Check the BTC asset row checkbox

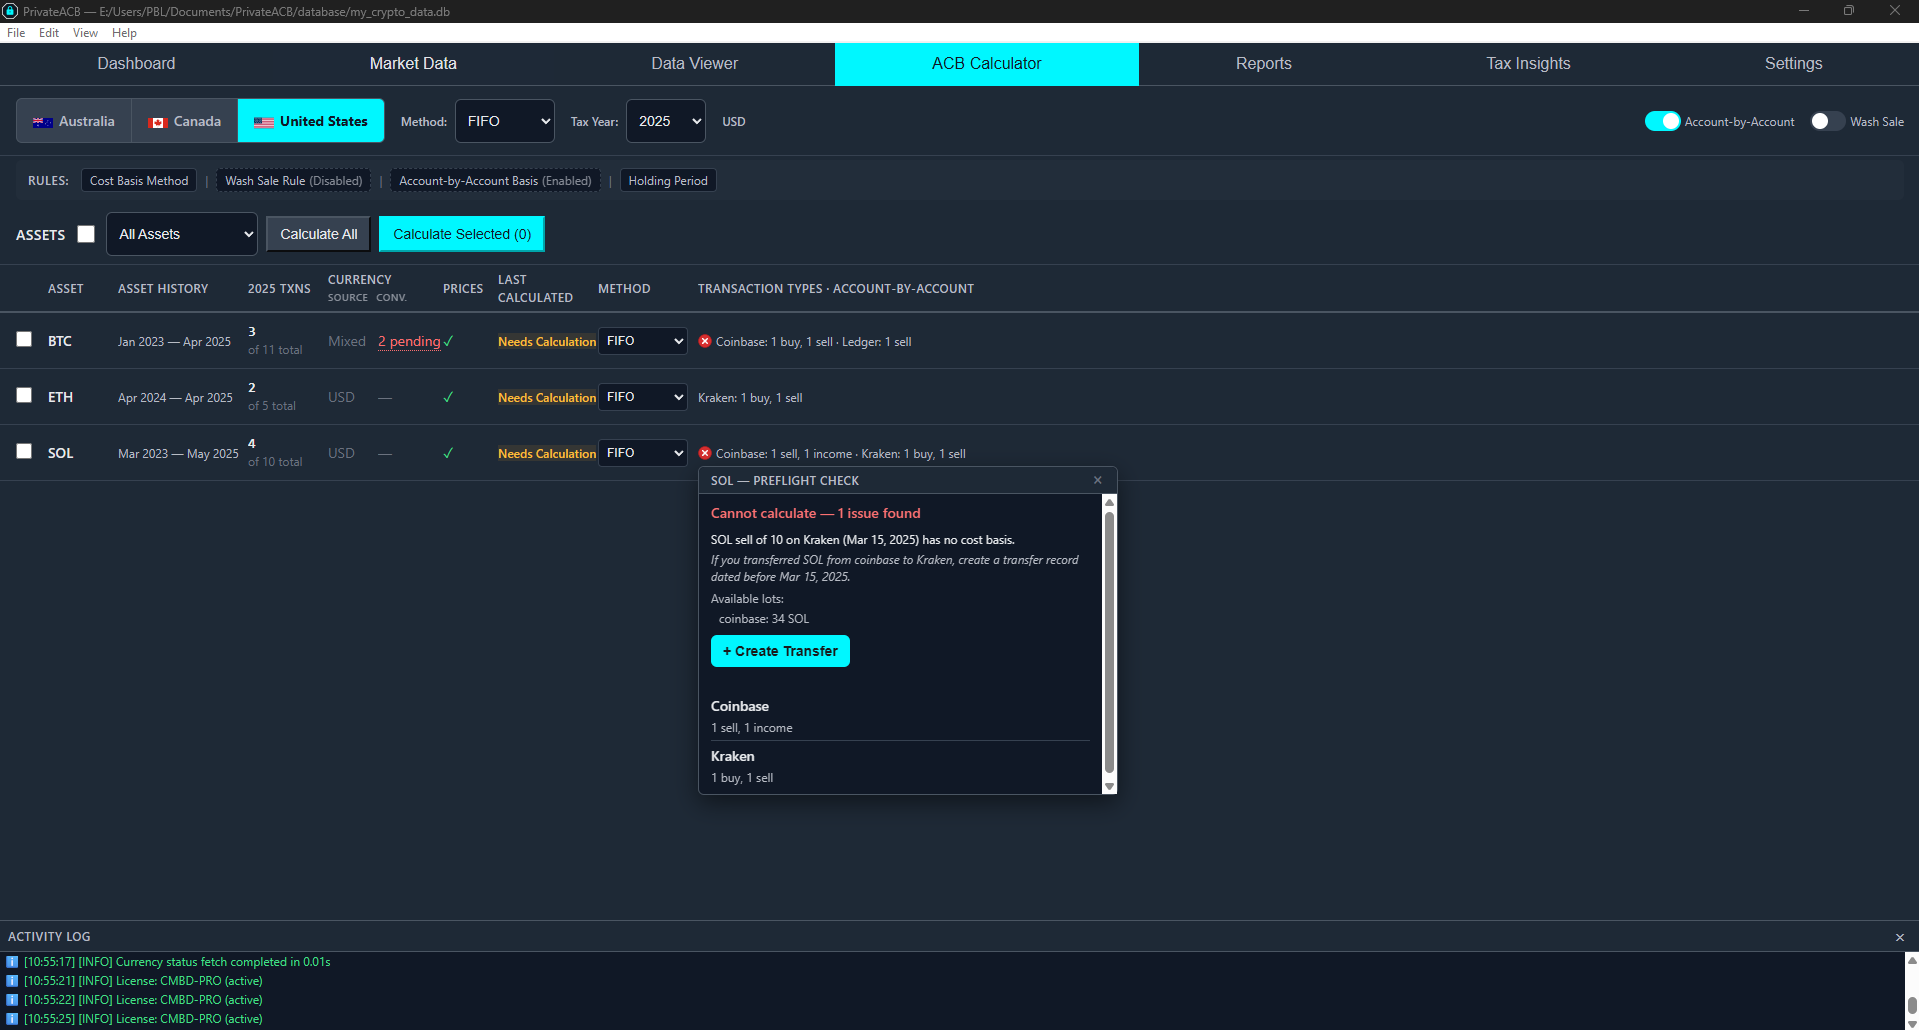(x=24, y=340)
